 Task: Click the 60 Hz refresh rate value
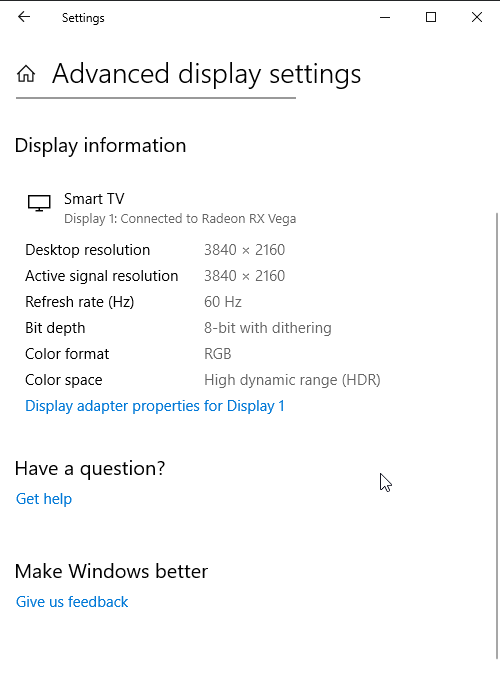point(223,302)
